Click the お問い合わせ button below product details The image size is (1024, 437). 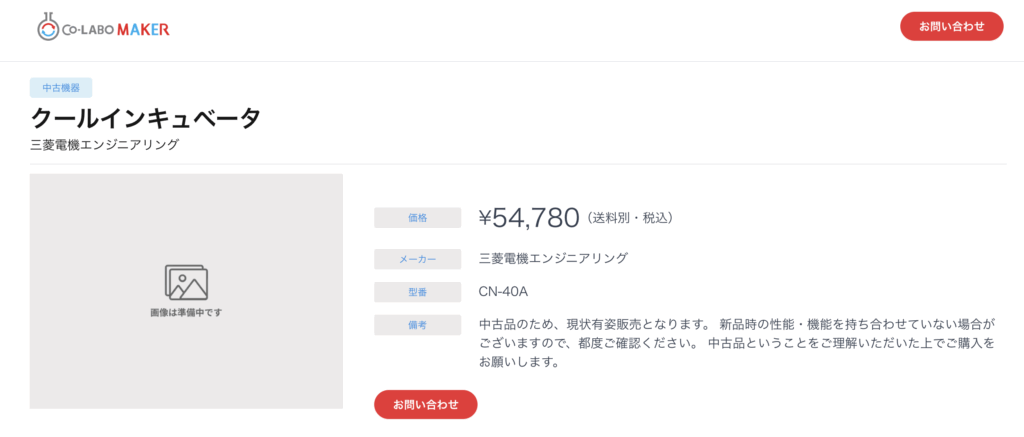point(426,404)
